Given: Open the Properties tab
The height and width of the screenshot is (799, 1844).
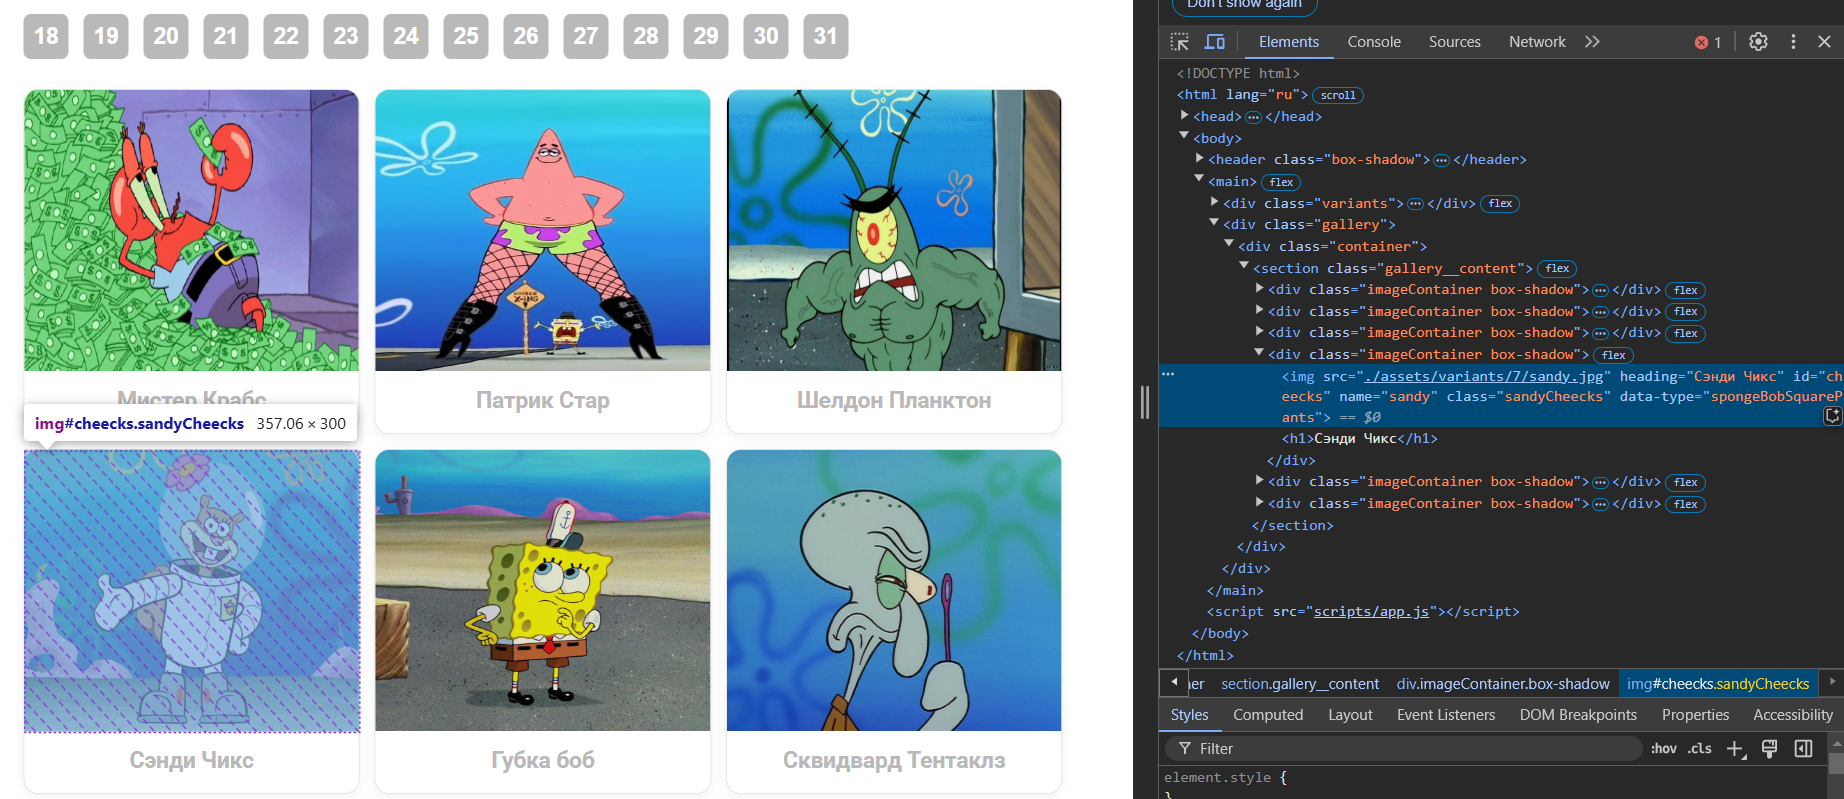Looking at the screenshot, I should [1695, 715].
